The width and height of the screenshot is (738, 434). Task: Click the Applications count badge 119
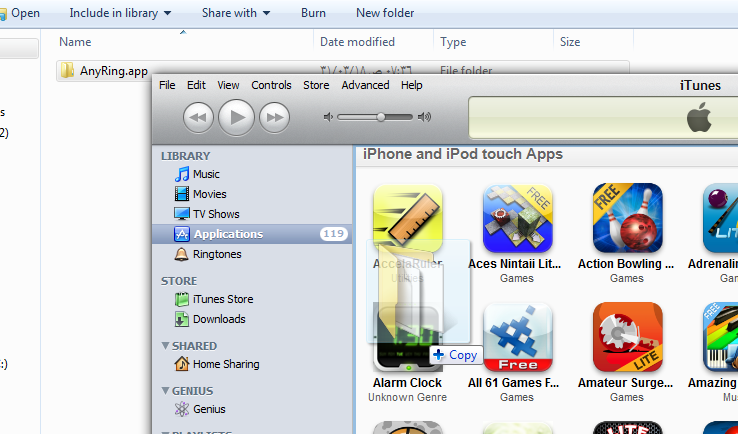334,233
